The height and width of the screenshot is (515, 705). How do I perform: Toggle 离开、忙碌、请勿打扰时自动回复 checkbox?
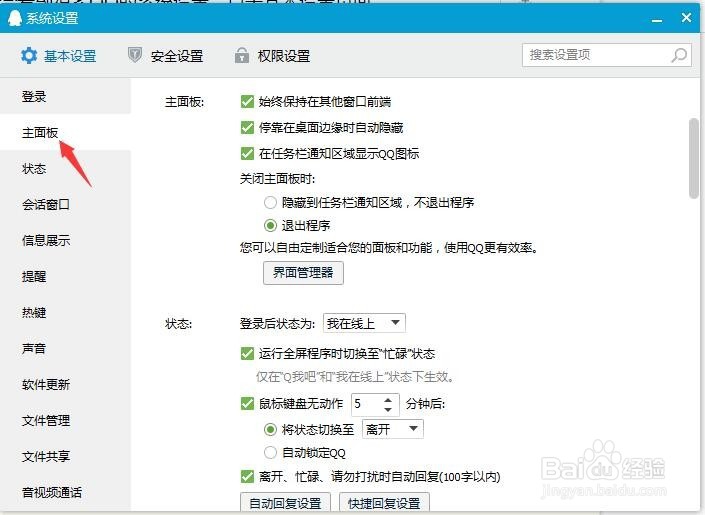[x=247, y=476]
